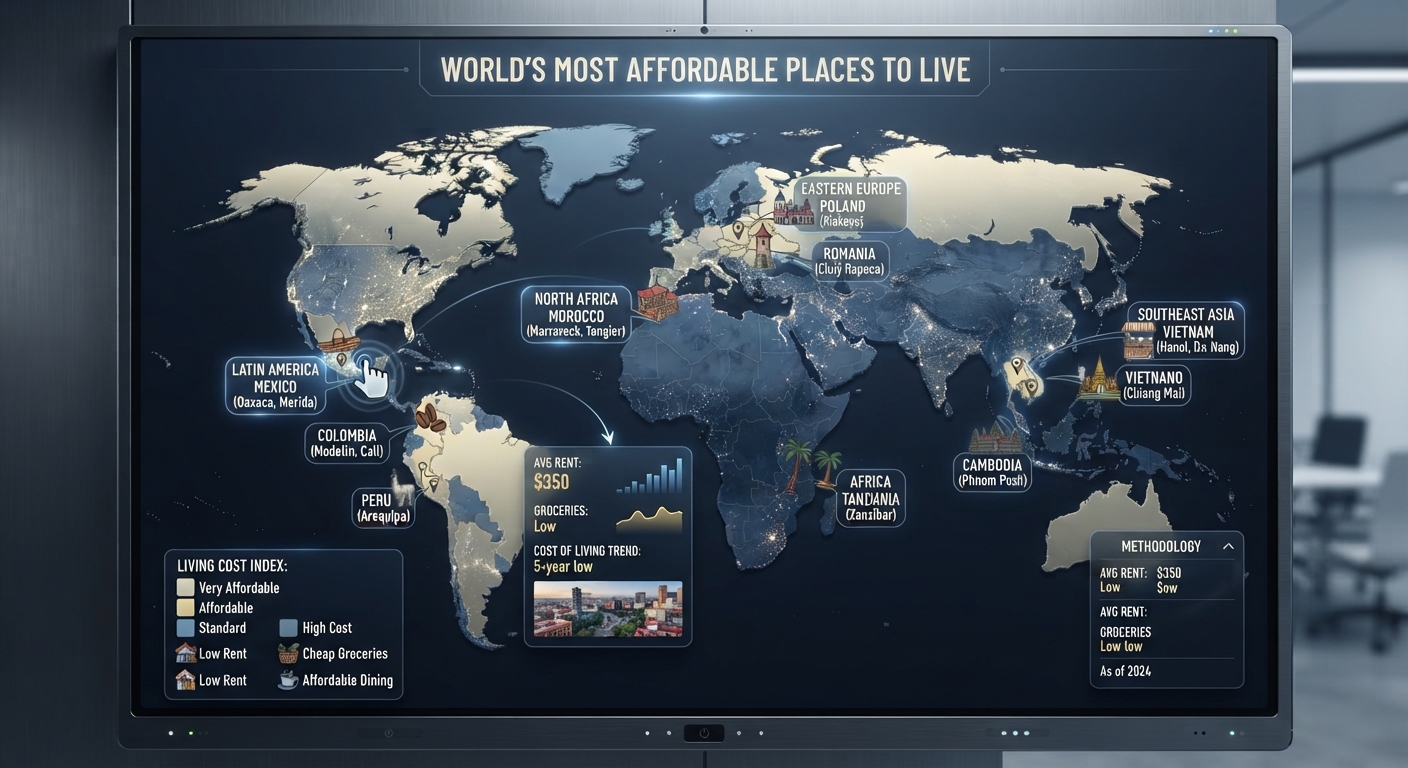Open the Romania region label
1408x768 pixels.
[849, 262]
